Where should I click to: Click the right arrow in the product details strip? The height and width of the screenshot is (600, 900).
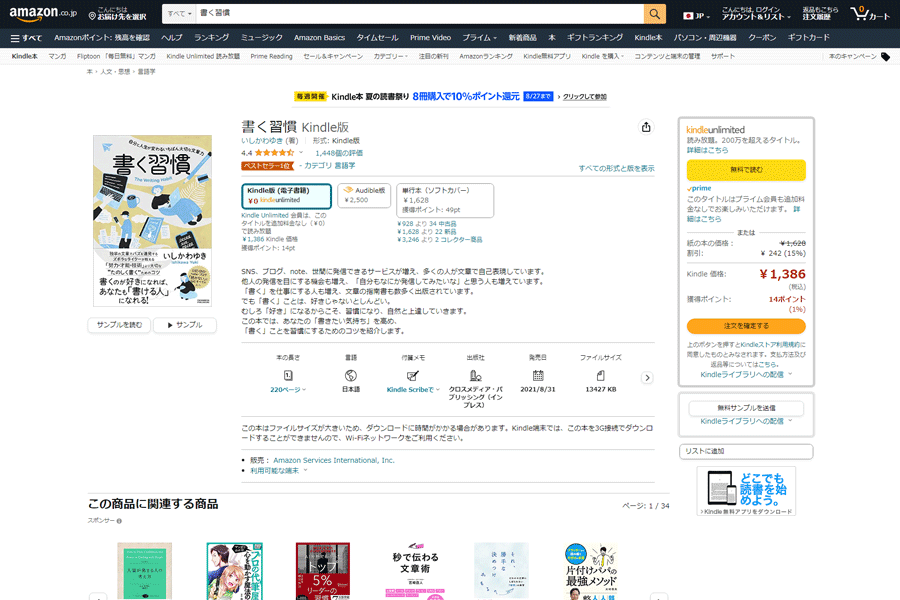click(x=647, y=376)
